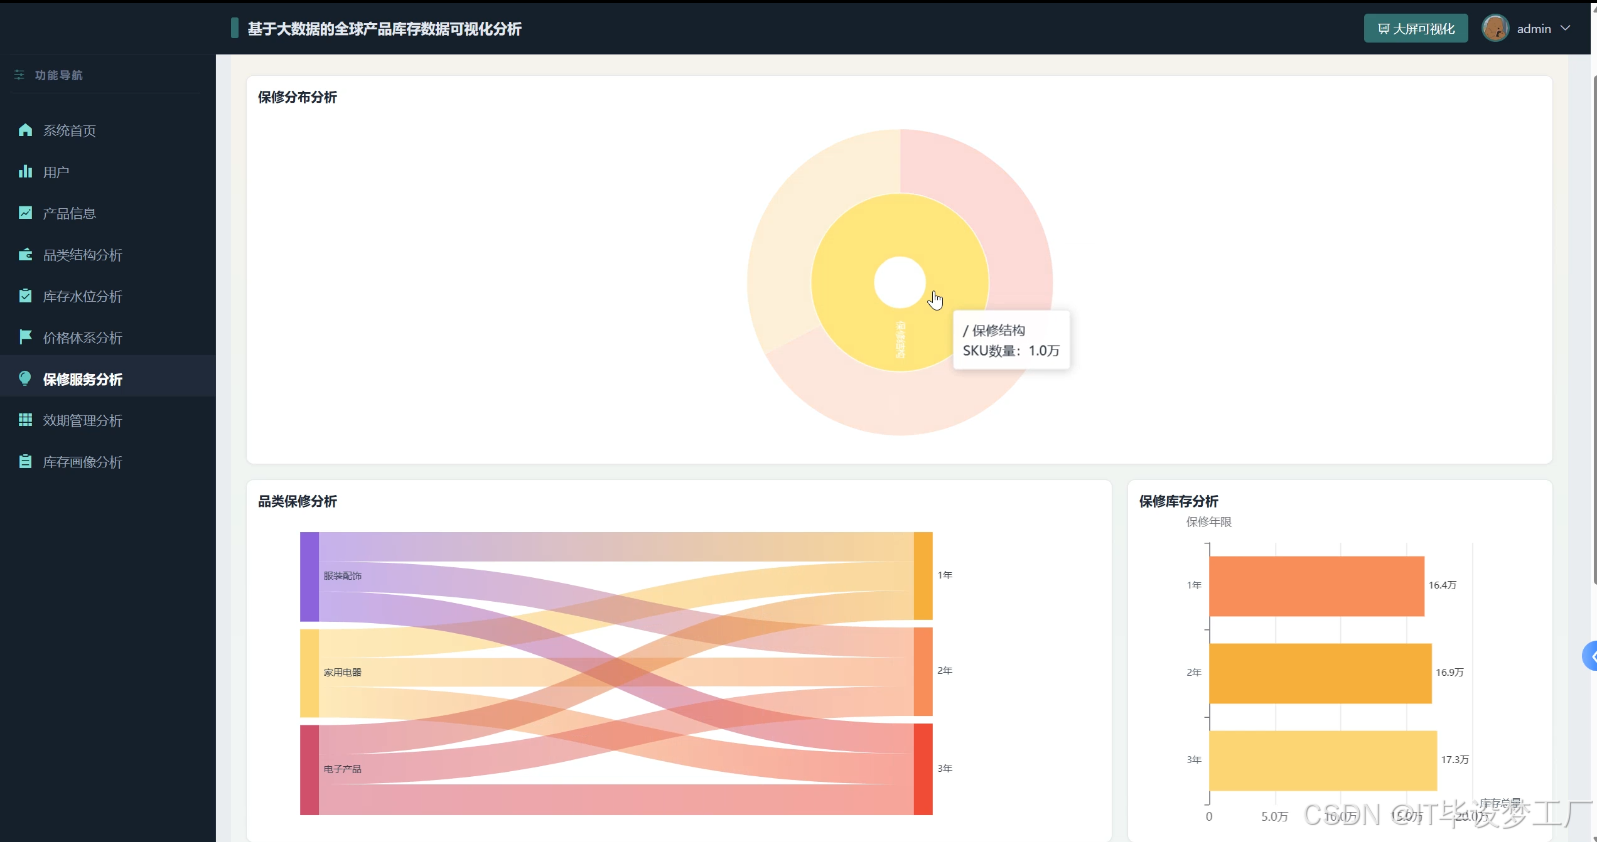Open 库存画像分析 page
The image size is (1597, 842).
107,462
